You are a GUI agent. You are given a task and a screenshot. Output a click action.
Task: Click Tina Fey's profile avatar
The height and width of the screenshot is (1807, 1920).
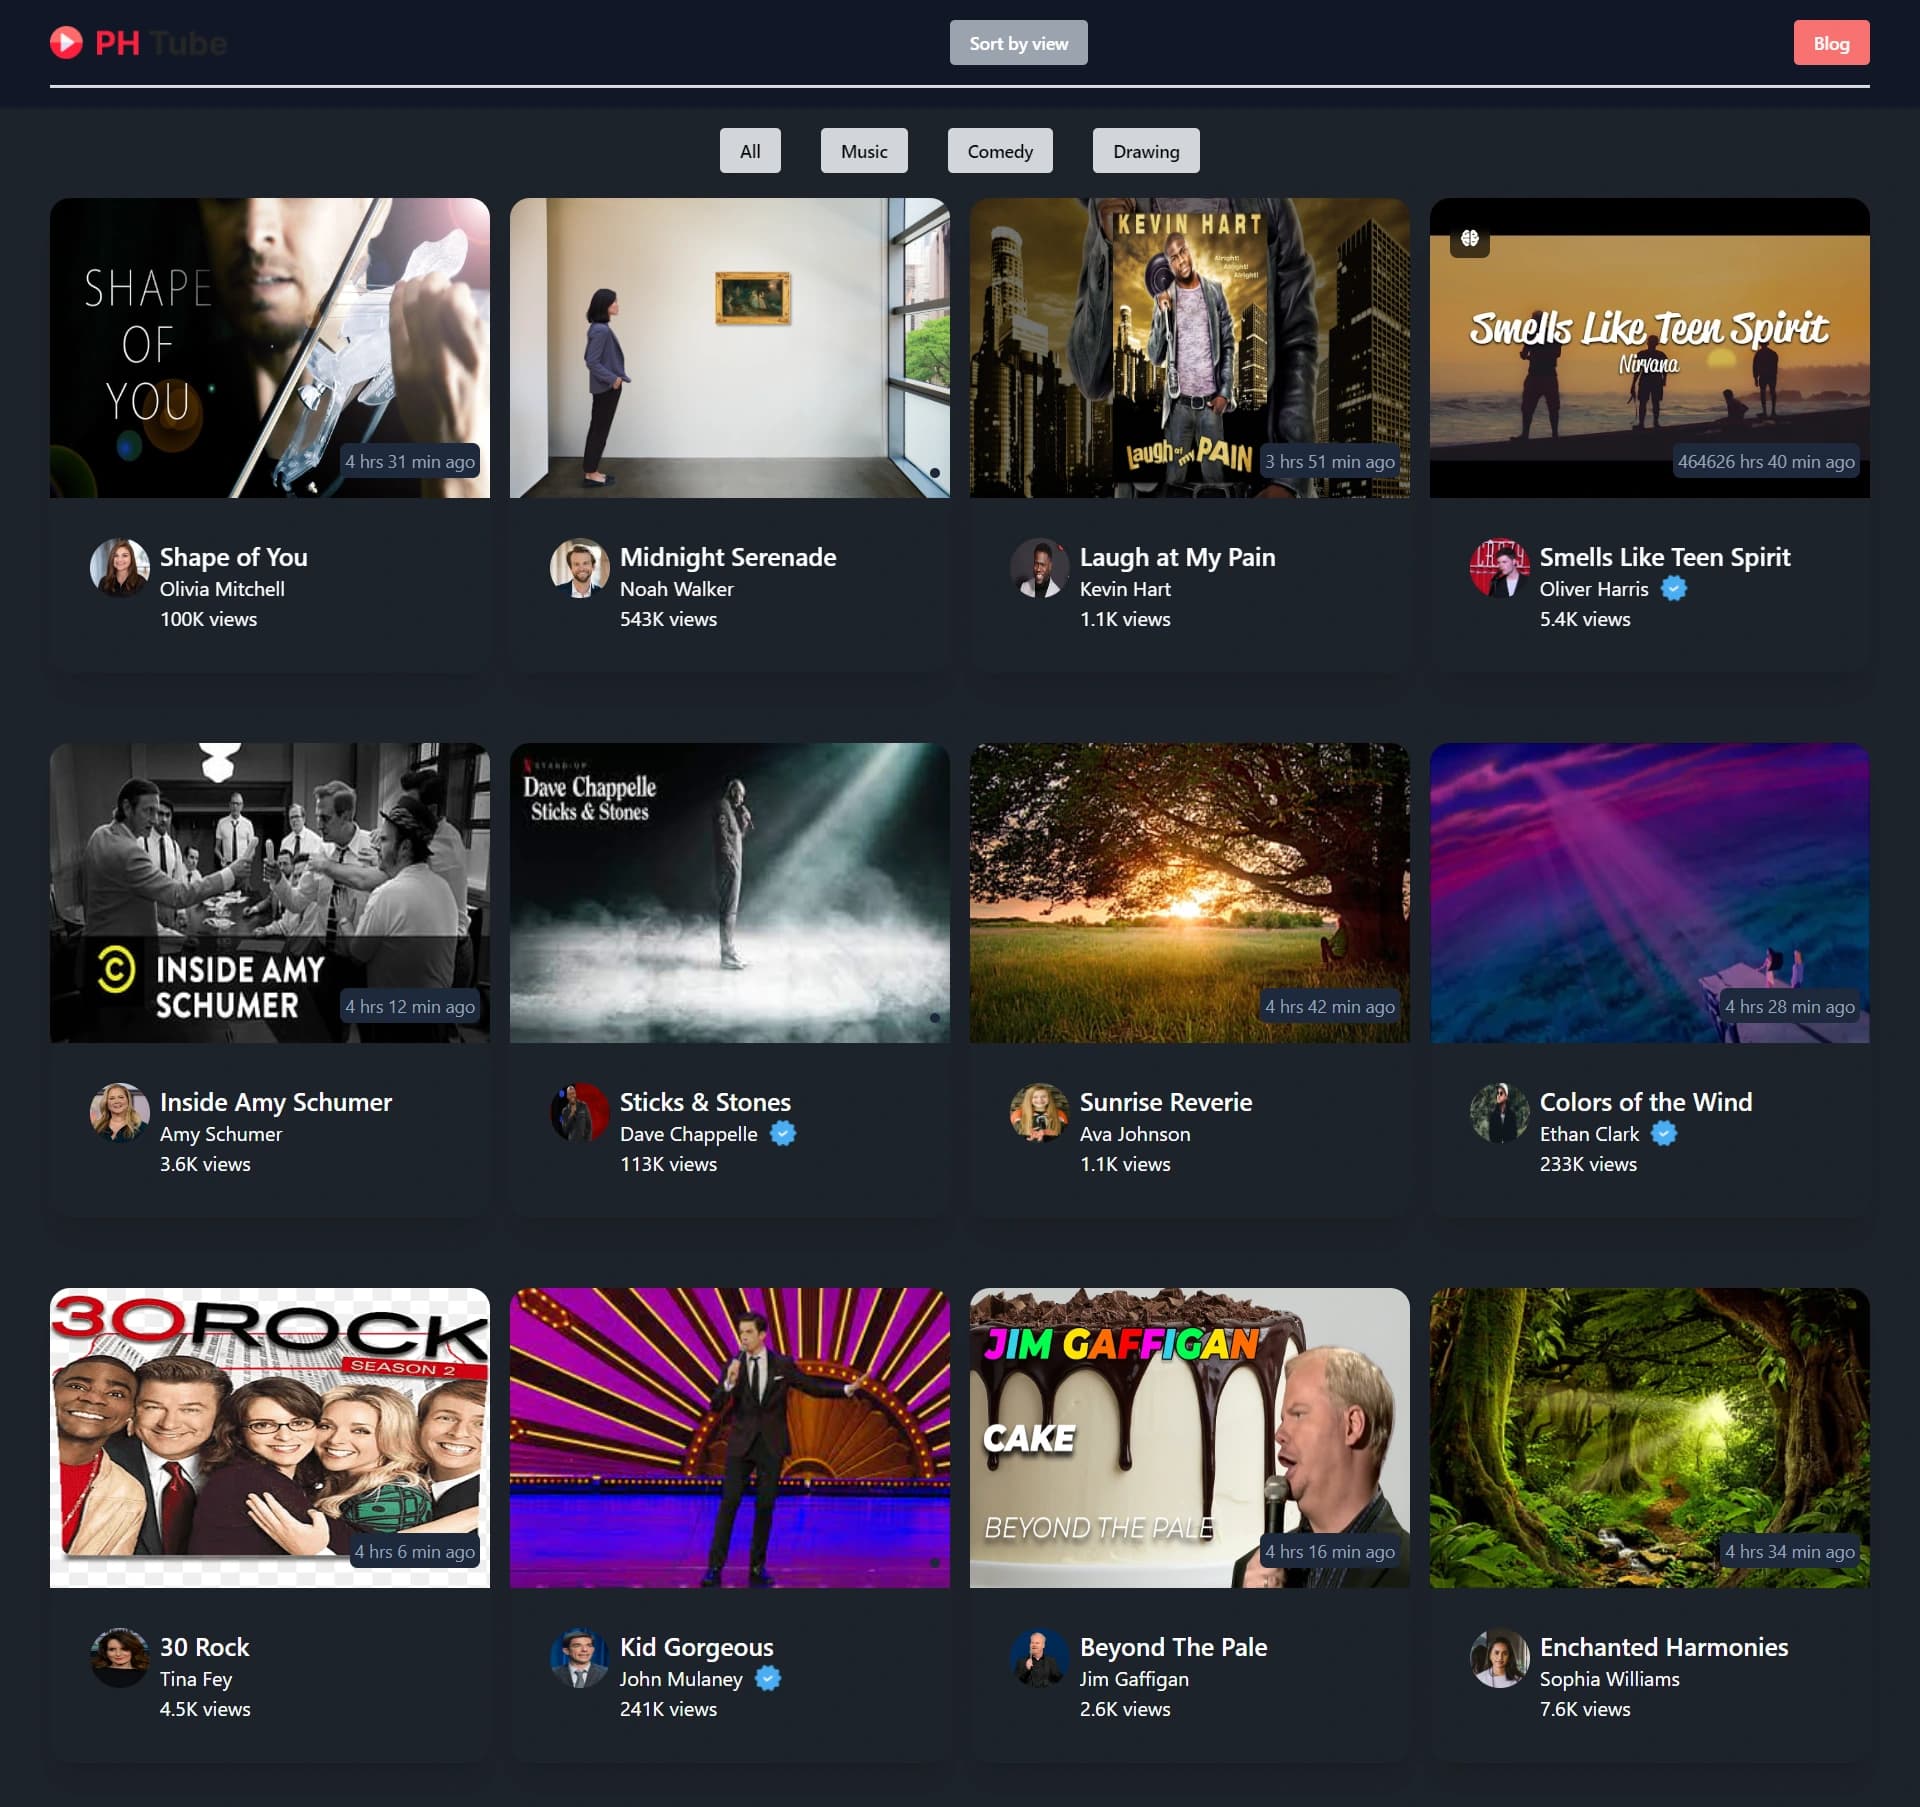click(120, 1658)
